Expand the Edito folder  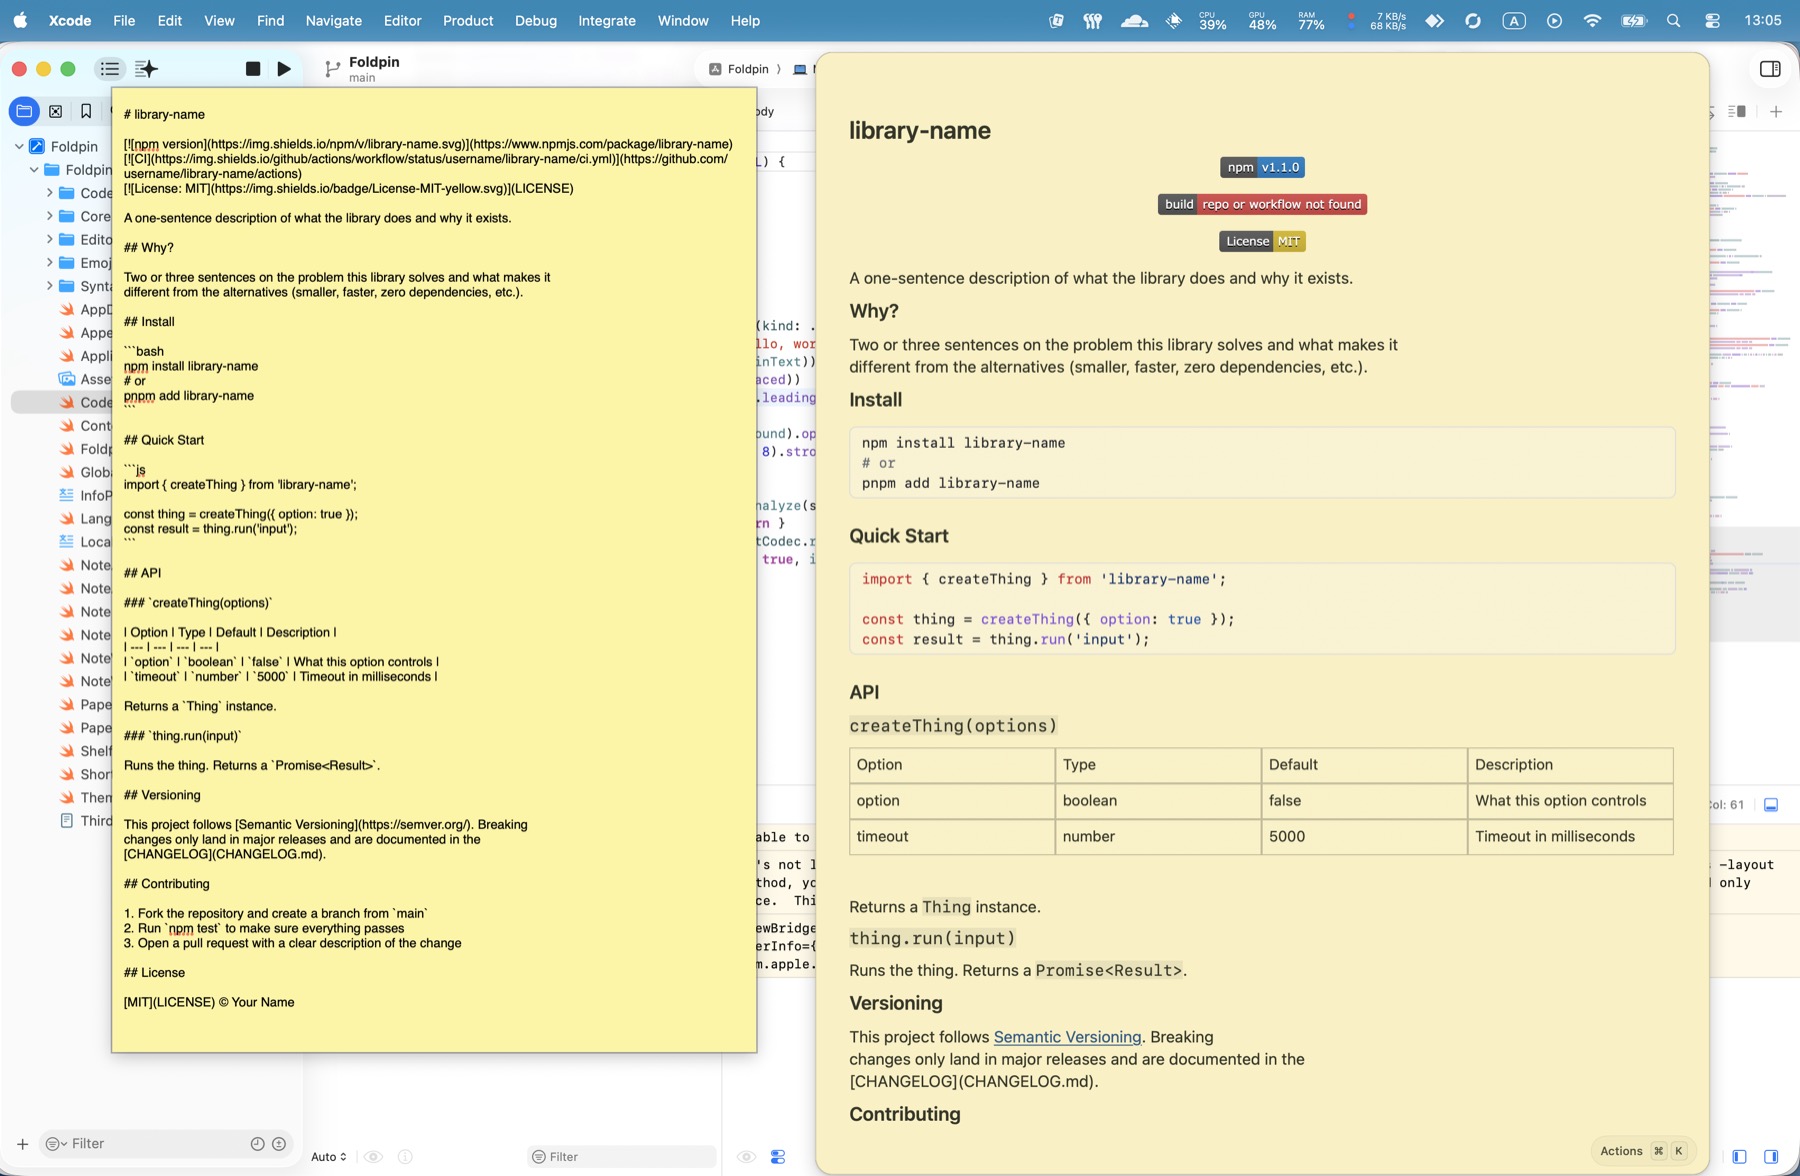[x=49, y=240]
